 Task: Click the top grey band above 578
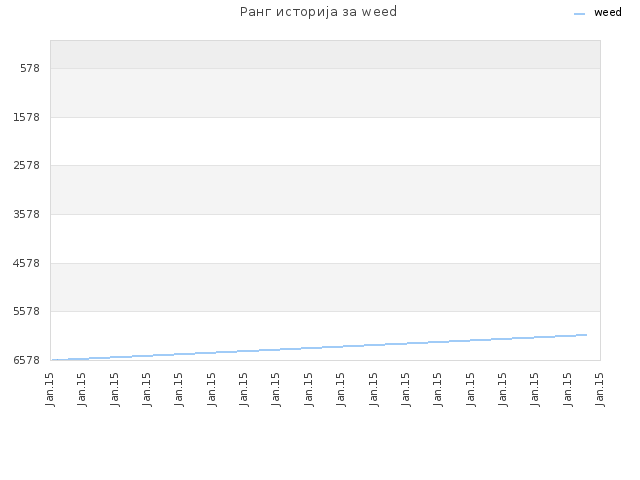pos(325,54)
